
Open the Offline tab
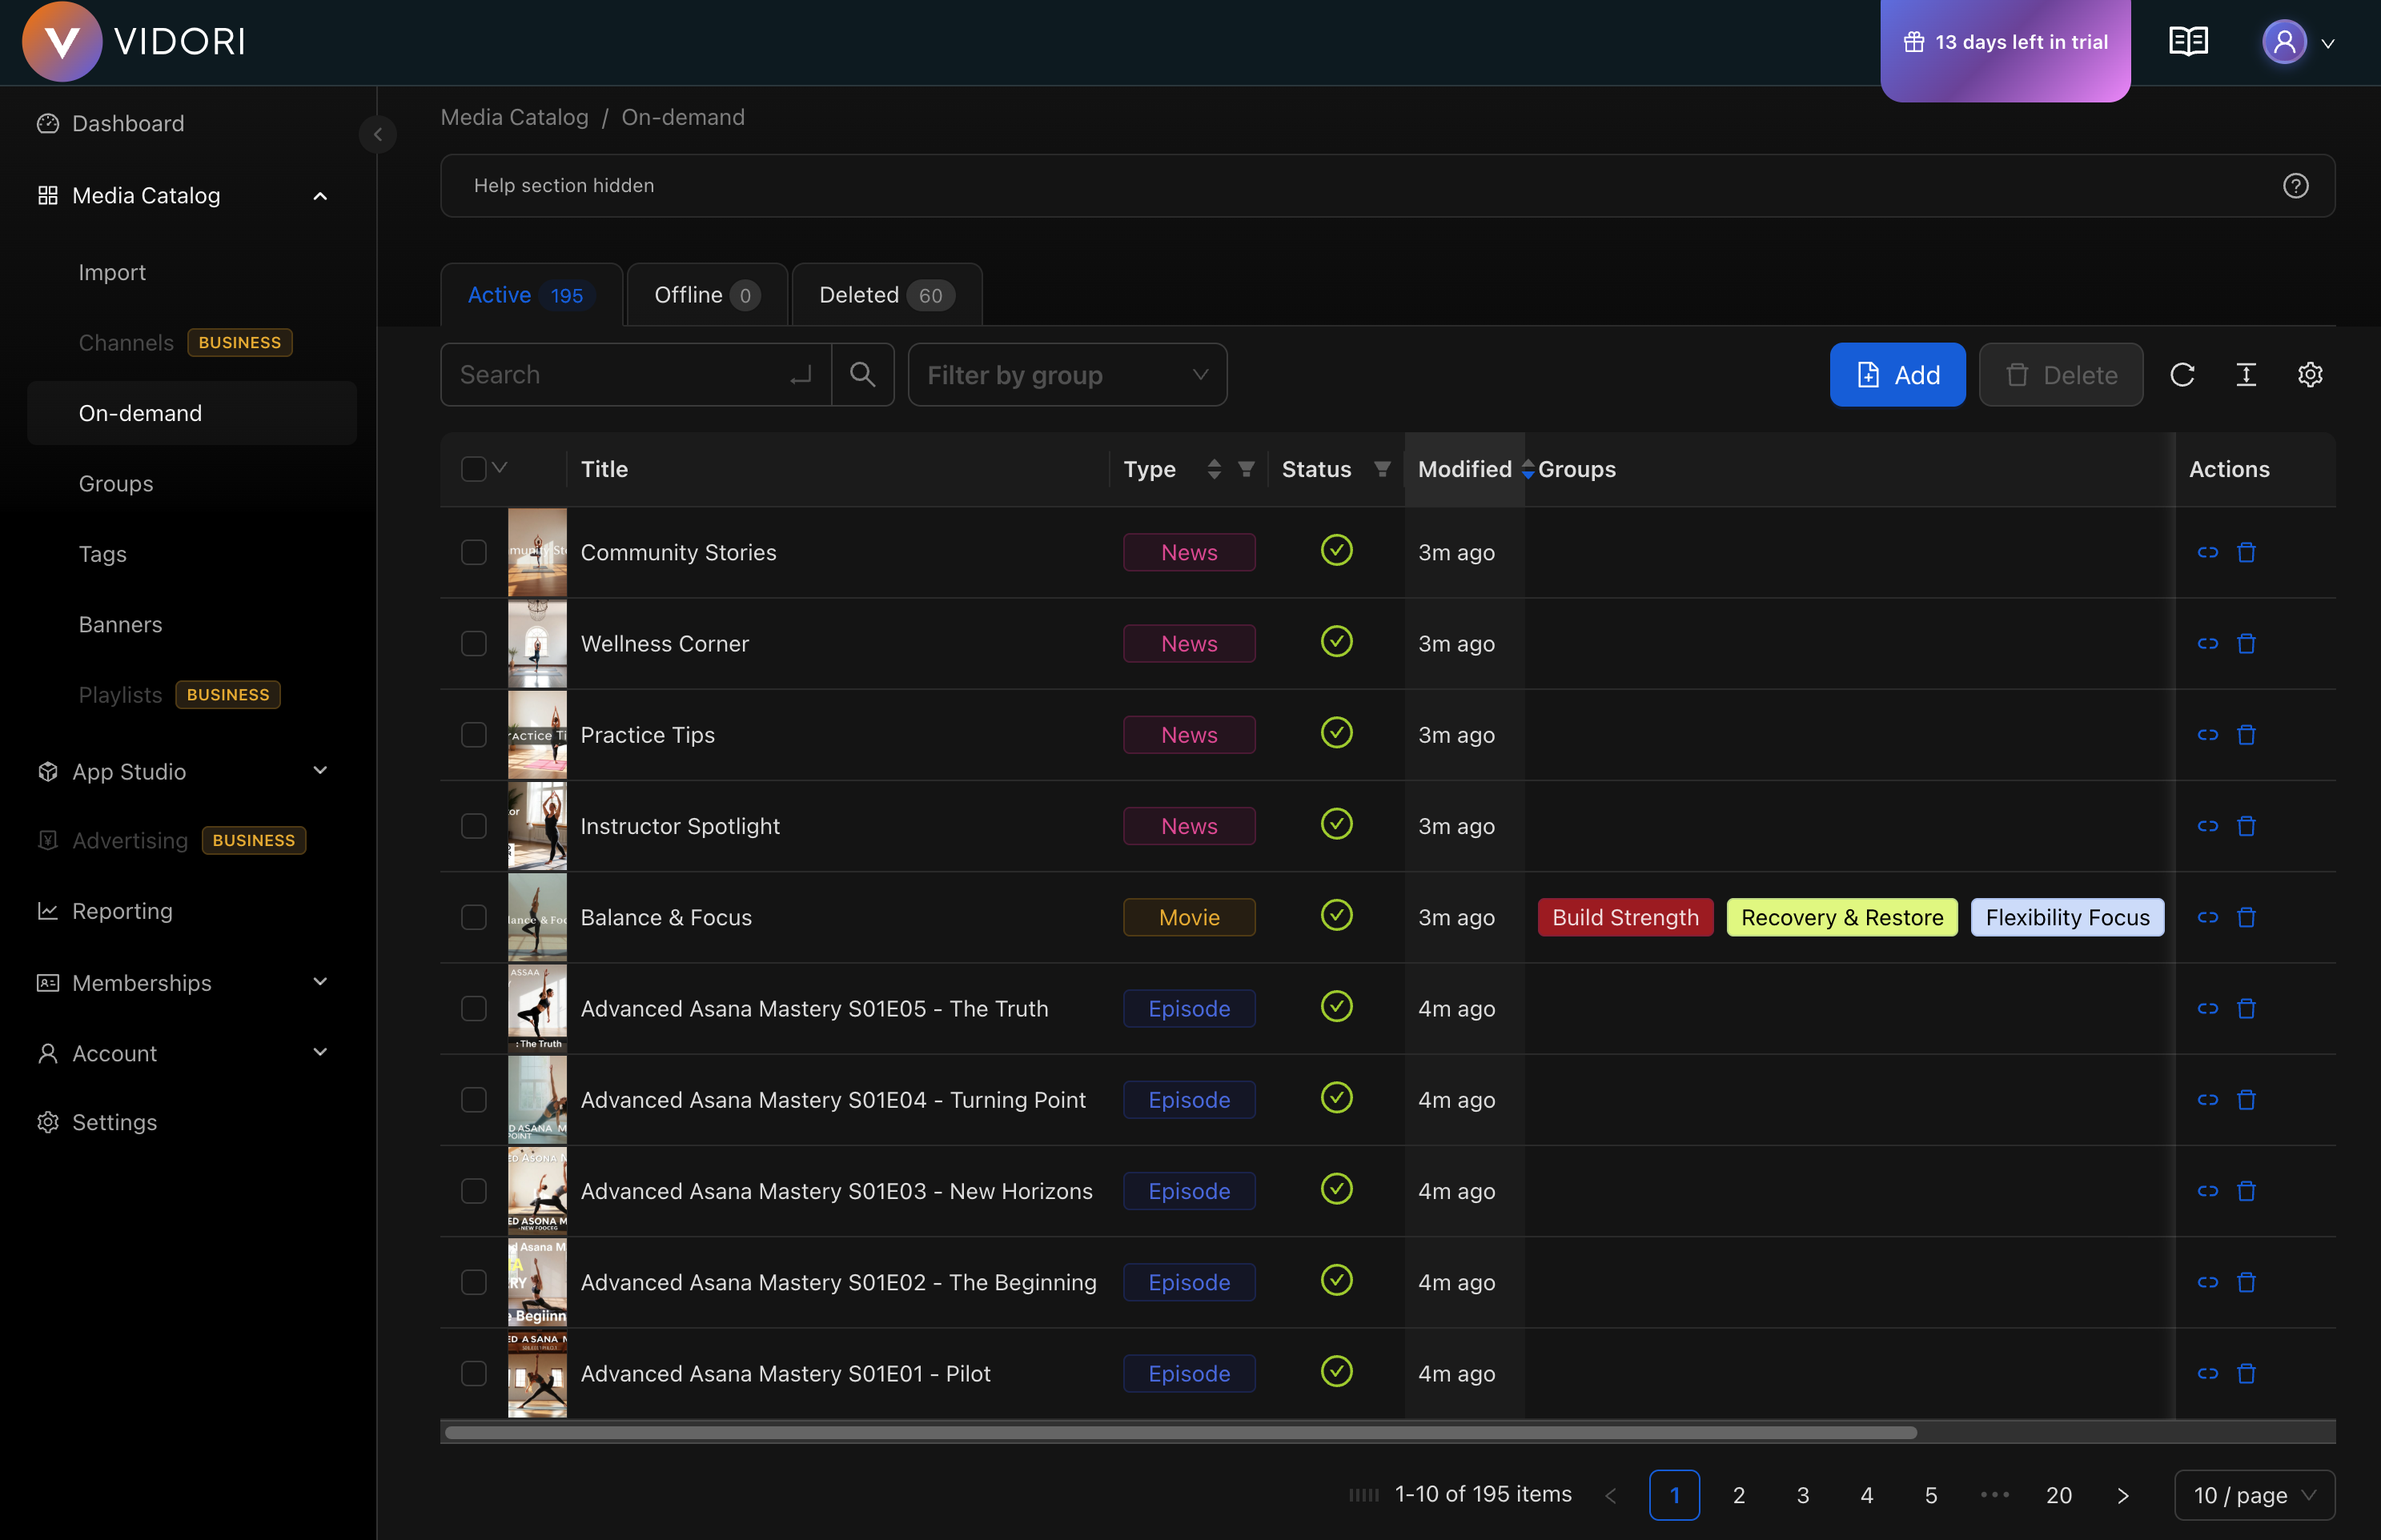coord(706,294)
